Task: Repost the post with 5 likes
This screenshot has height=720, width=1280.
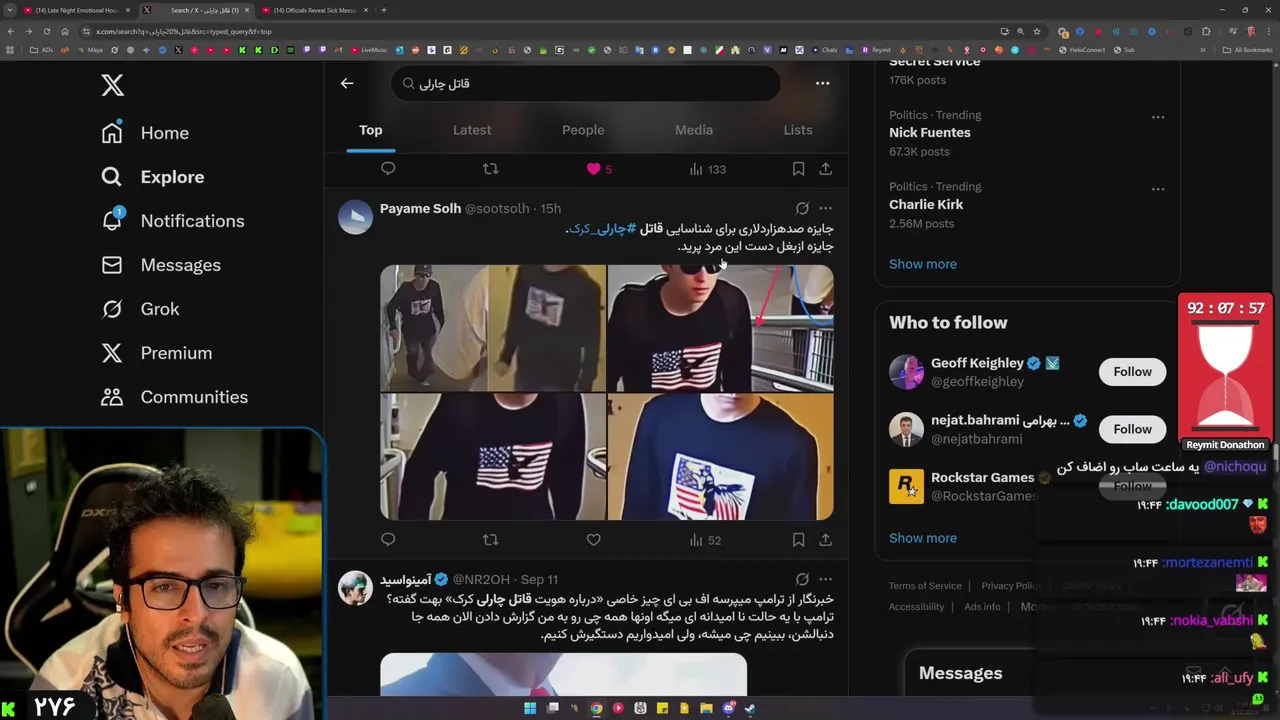Action: 490,169
